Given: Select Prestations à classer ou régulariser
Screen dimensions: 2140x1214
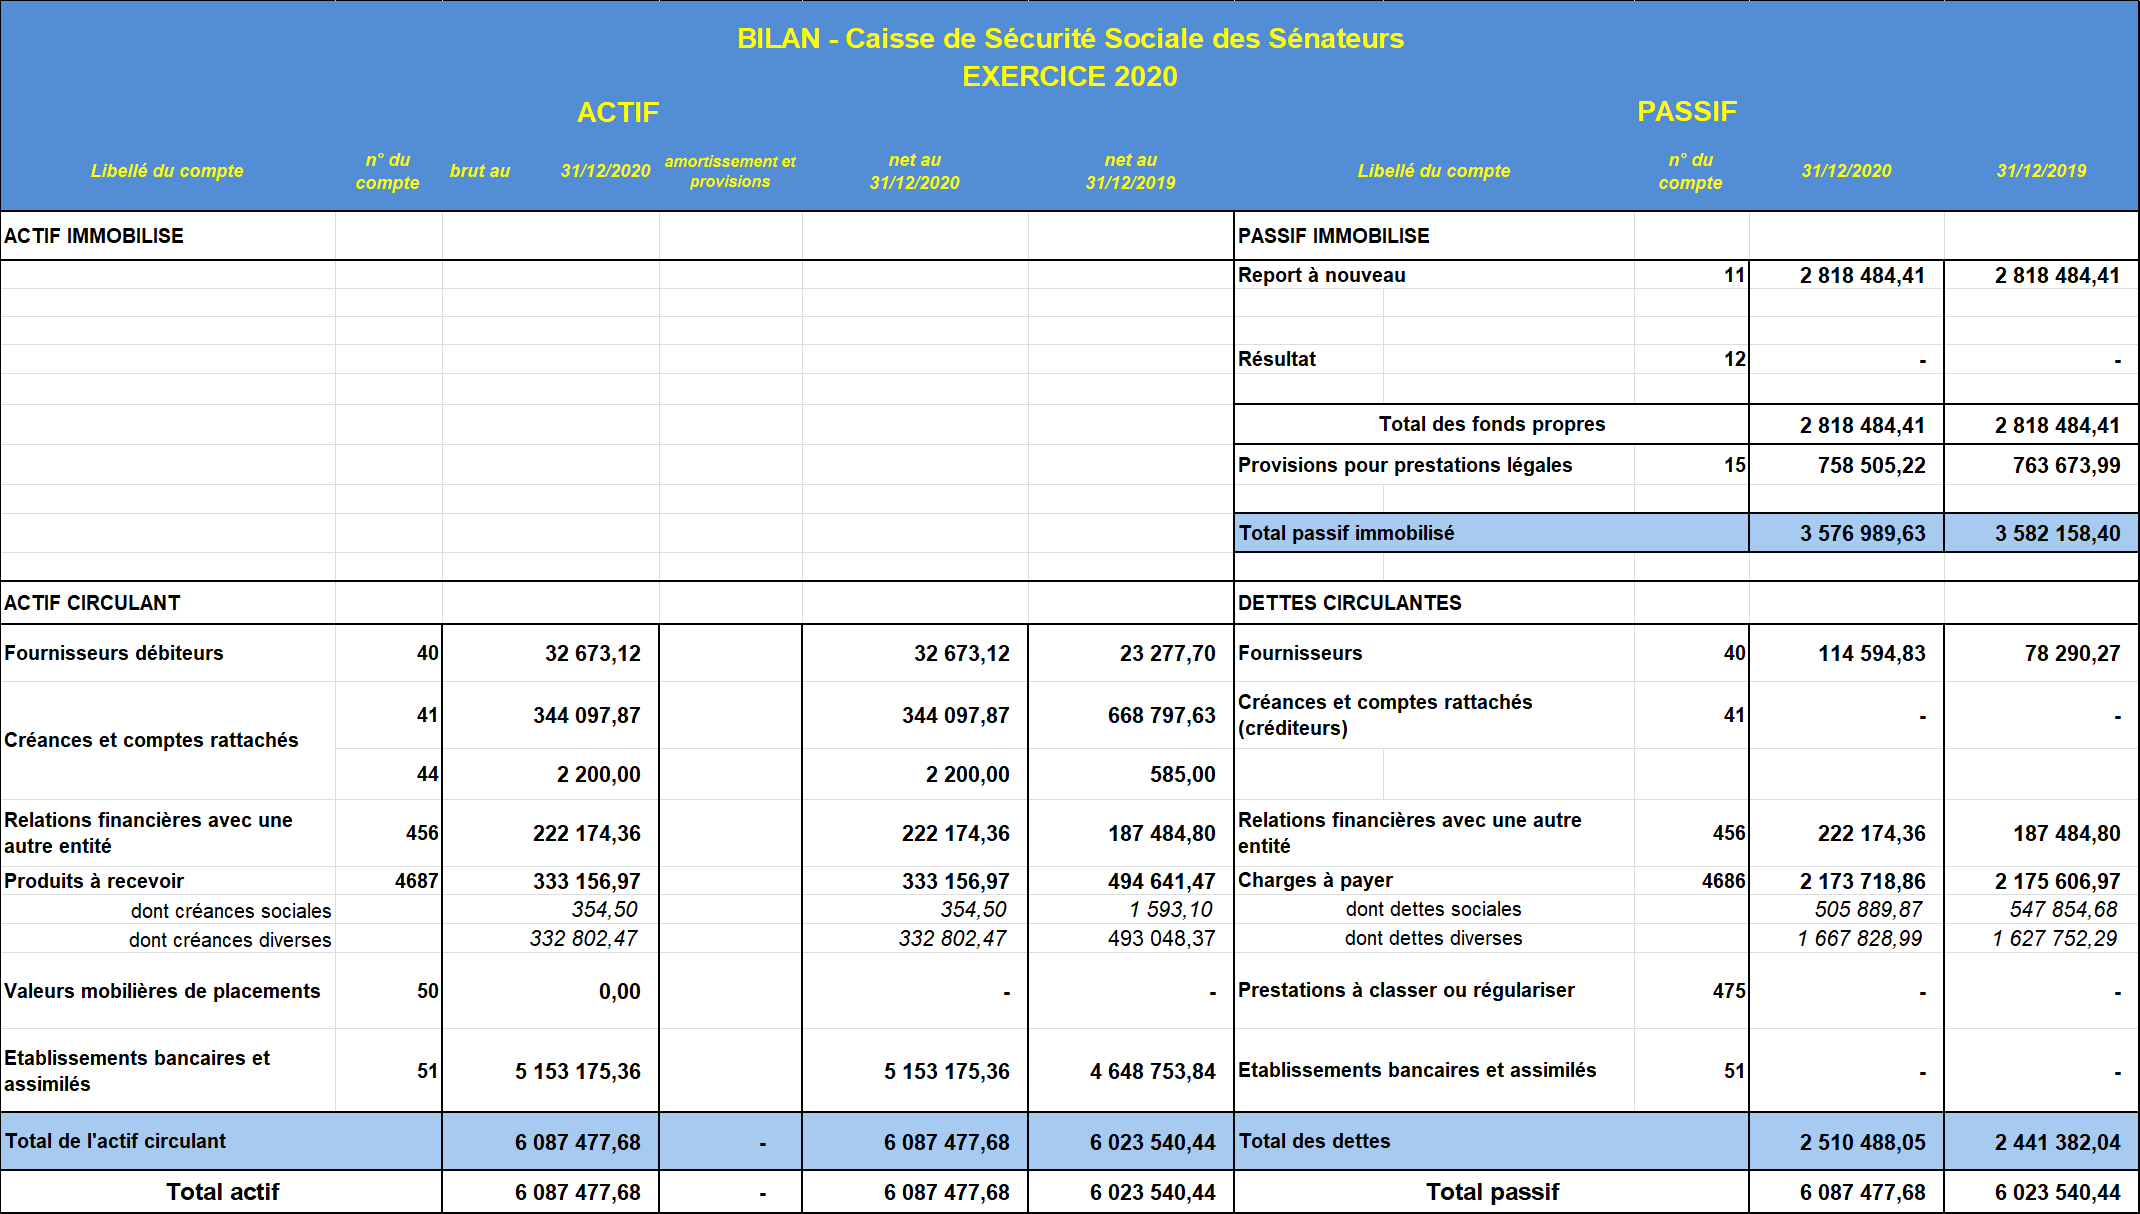Looking at the screenshot, I should tap(1406, 990).
